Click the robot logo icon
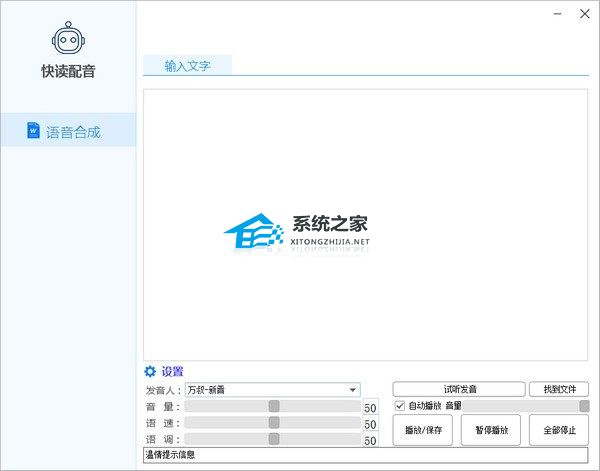This screenshot has width=600, height=471. [68, 38]
